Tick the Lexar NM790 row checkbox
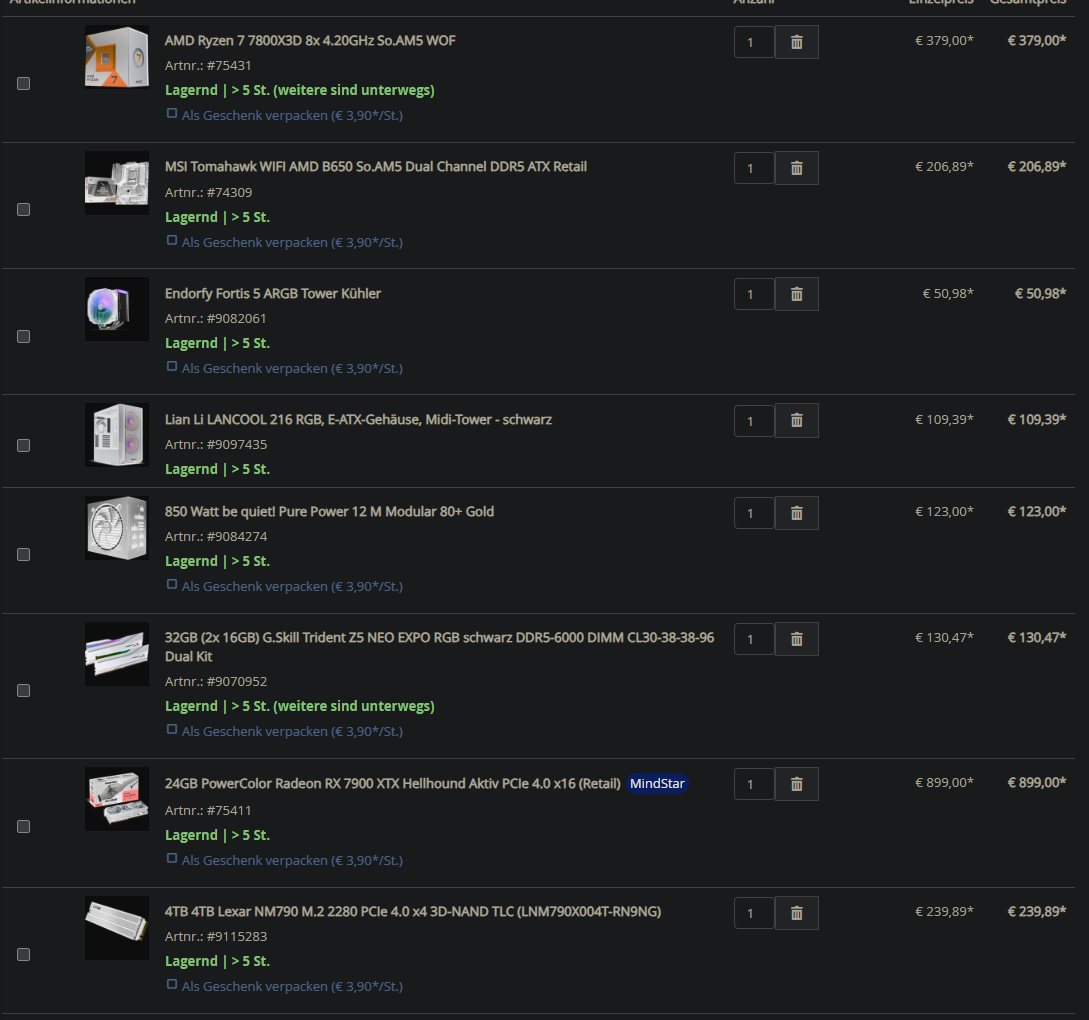 [x=24, y=955]
